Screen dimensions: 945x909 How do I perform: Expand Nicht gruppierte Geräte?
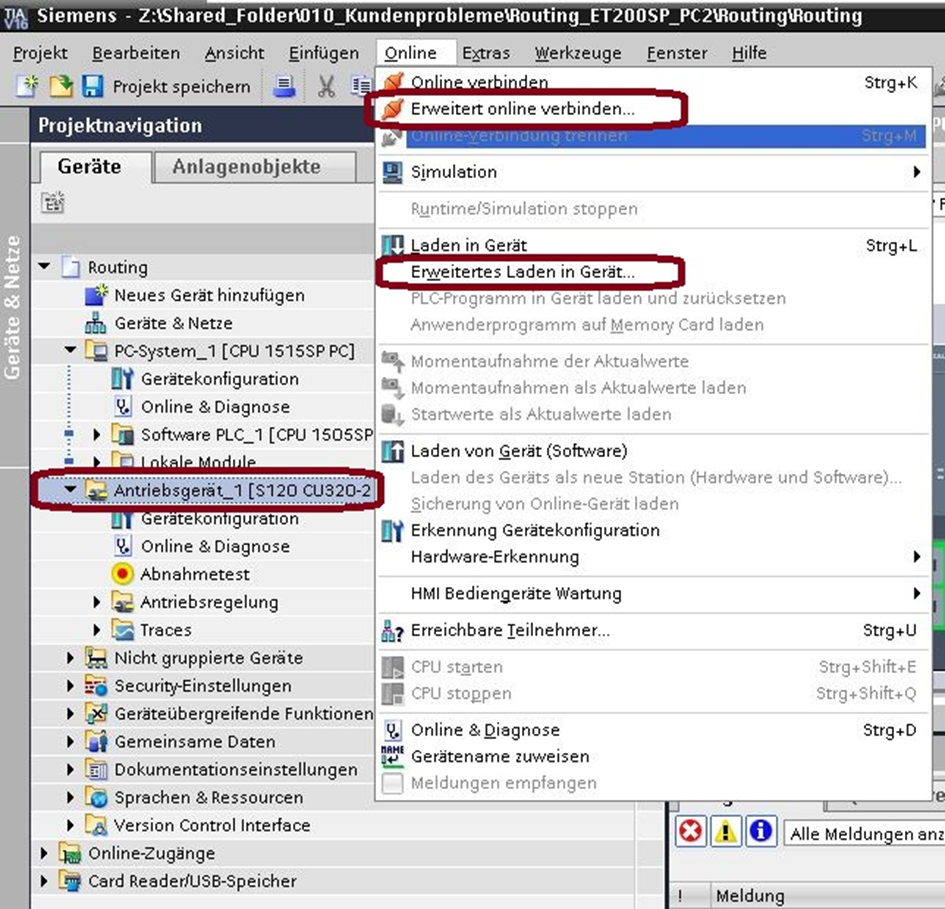(x=71, y=658)
